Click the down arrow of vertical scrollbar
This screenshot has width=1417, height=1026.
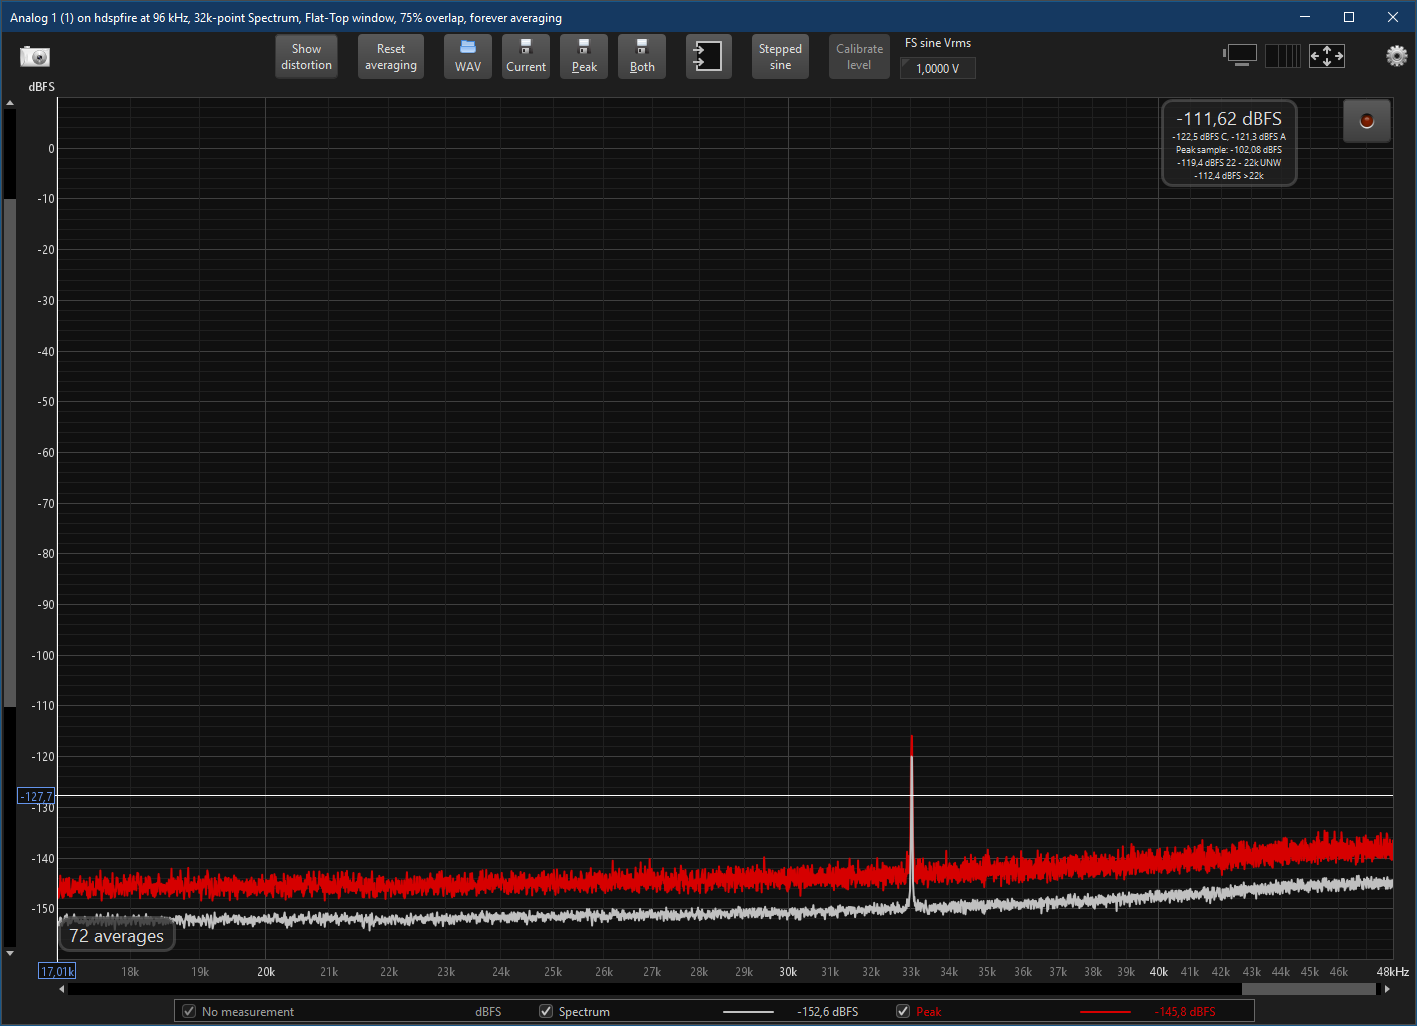click(x=10, y=953)
